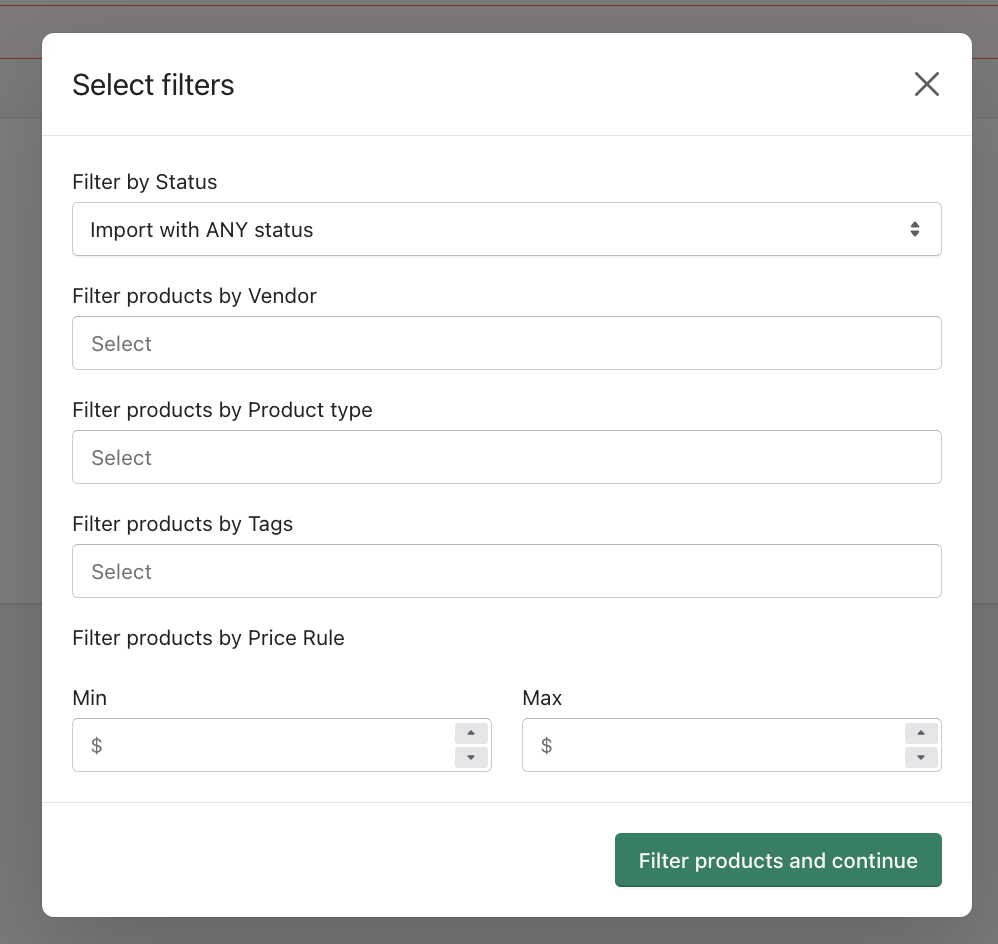Image resolution: width=998 pixels, height=944 pixels.
Task: Click the Filter products by Price Rule label
Action: coord(208,638)
